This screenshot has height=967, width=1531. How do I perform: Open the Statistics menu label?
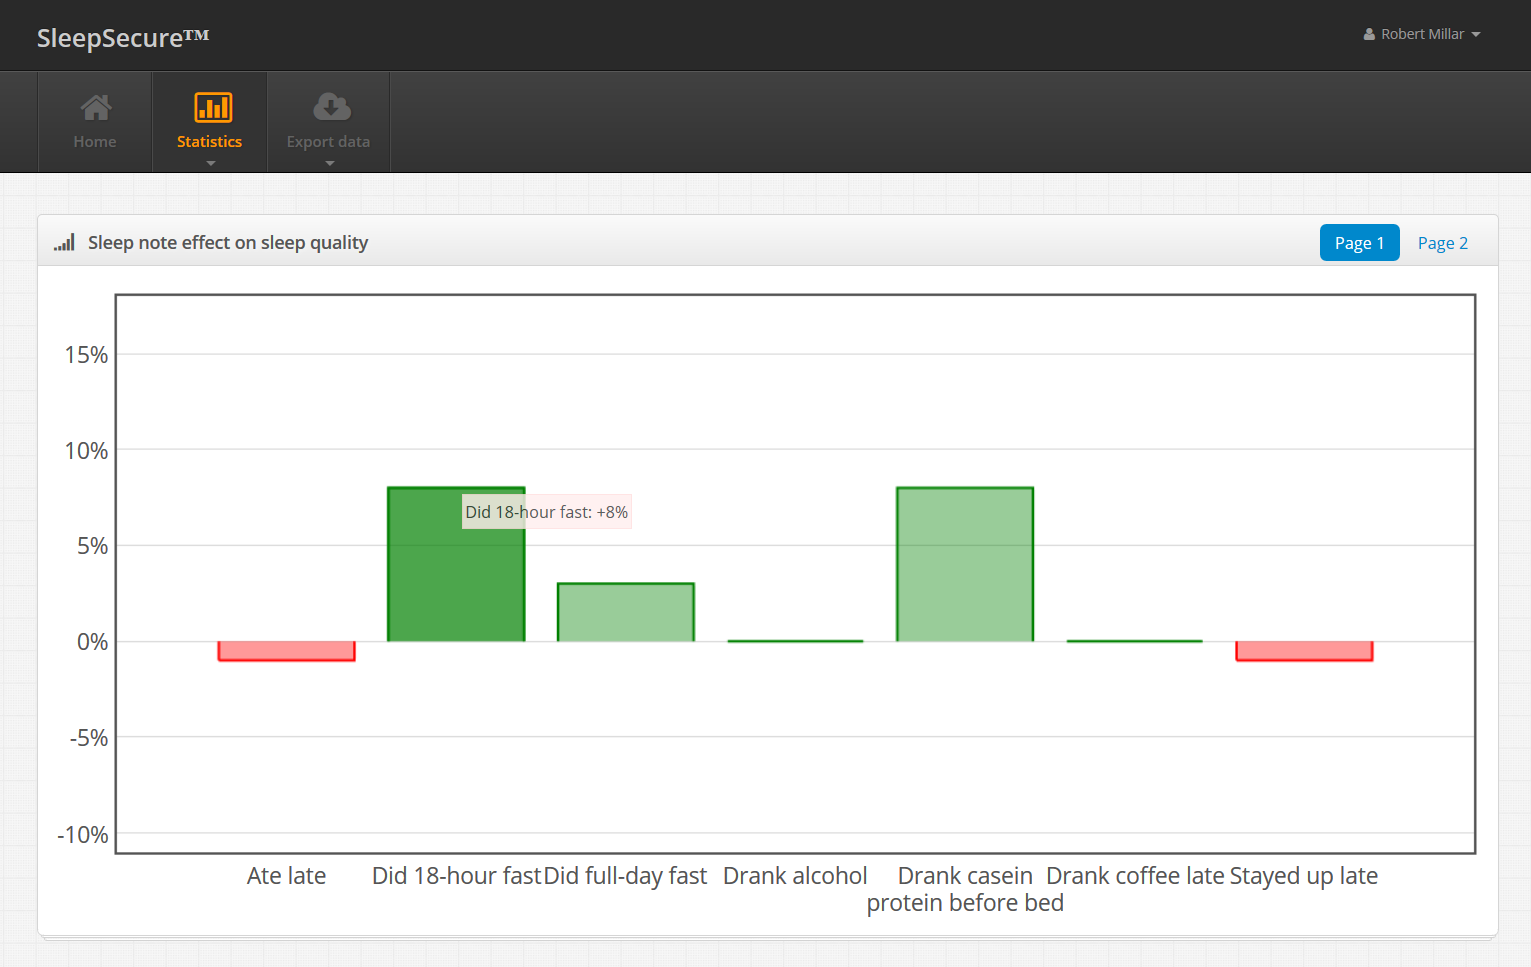pos(209,142)
